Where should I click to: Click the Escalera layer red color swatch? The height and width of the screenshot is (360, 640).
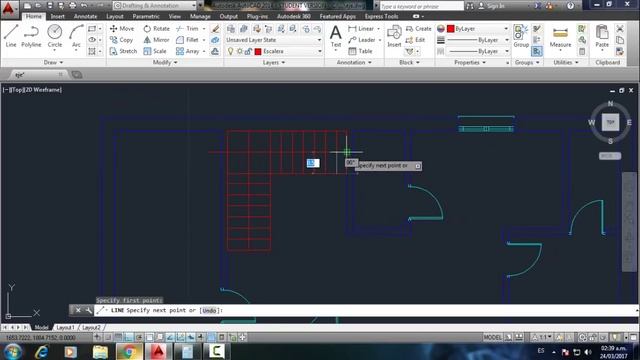point(258,51)
